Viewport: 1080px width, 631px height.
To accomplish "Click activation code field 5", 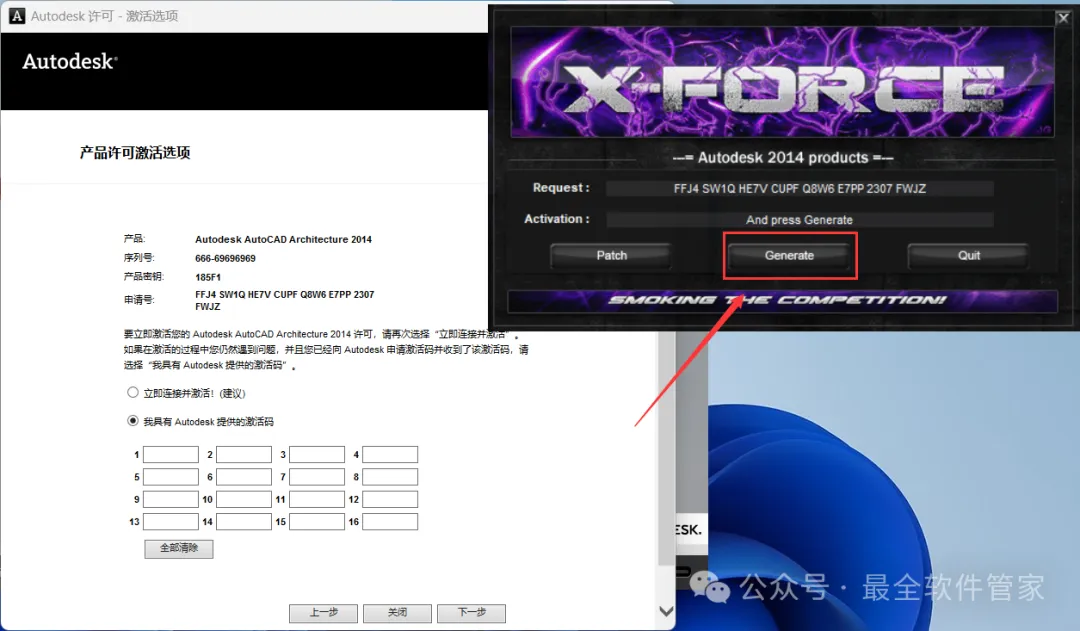I will 171,477.
